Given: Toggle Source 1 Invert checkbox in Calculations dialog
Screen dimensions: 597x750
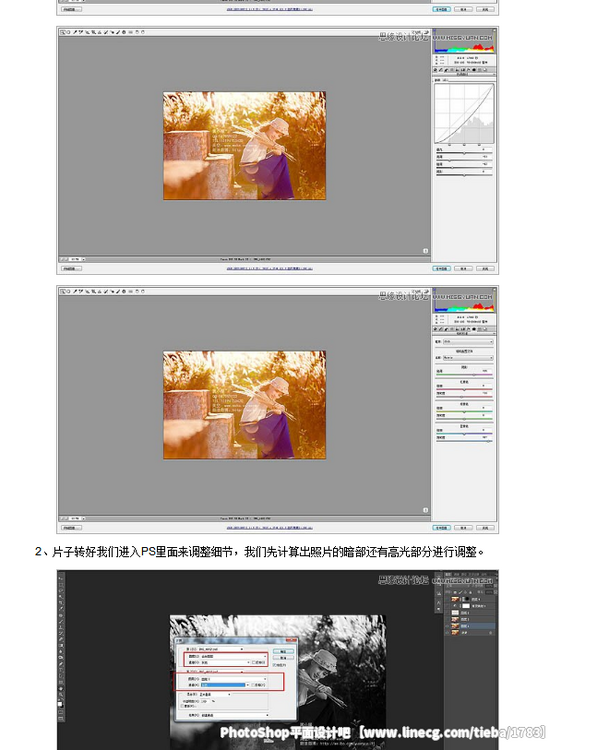Looking at the screenshot, I should tap(254, 662).
